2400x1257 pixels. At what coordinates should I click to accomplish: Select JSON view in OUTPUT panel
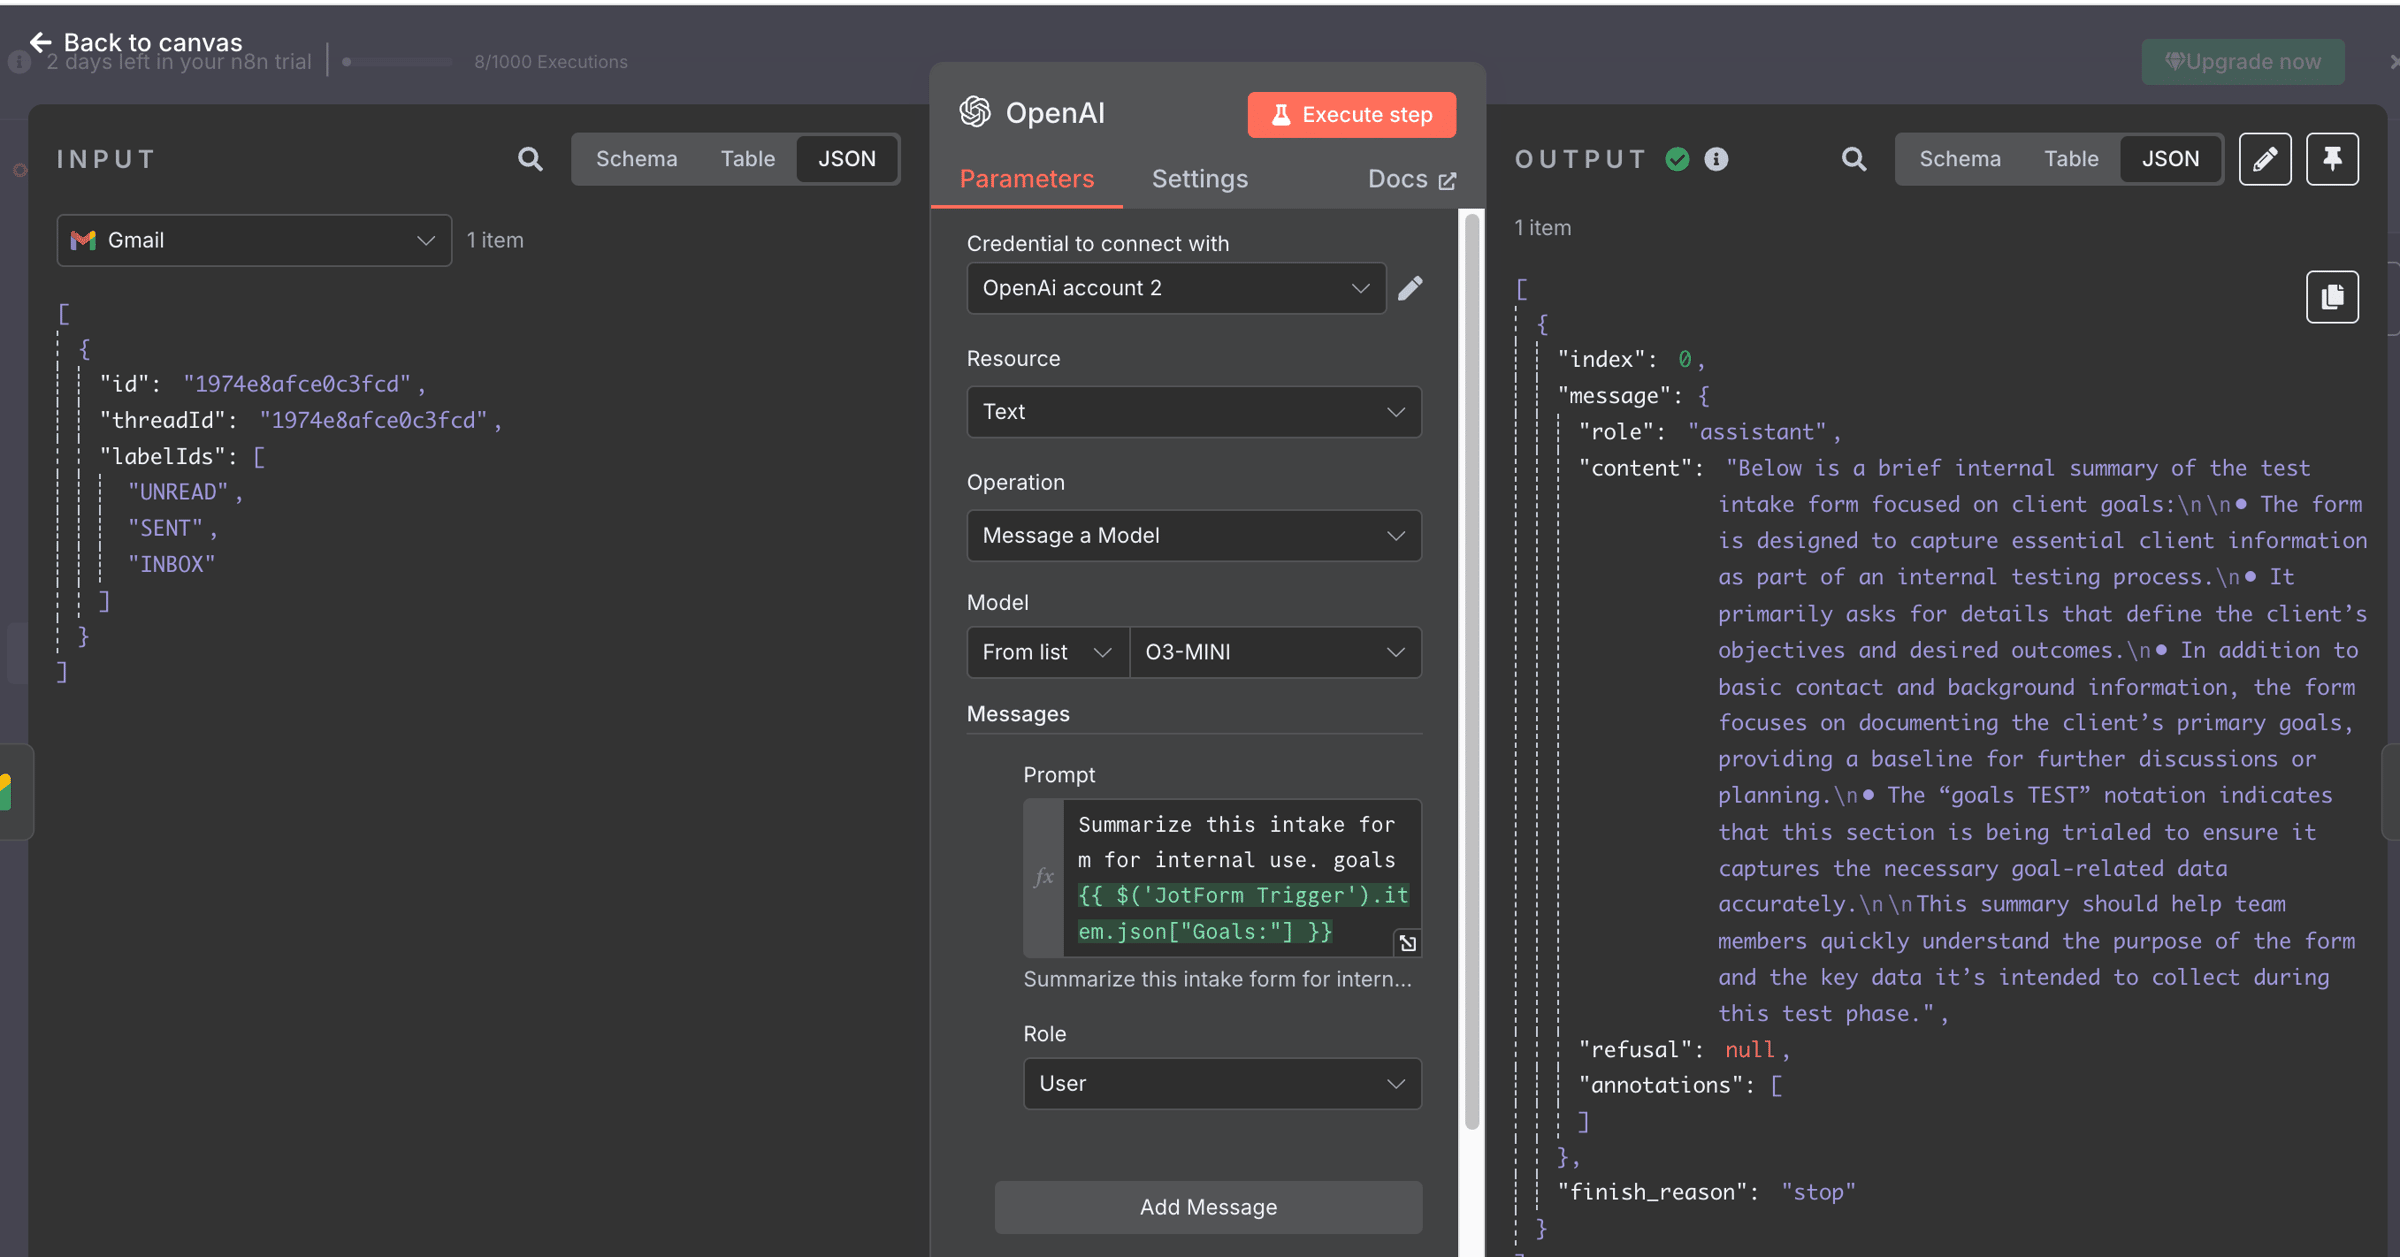coord(2169,159)
